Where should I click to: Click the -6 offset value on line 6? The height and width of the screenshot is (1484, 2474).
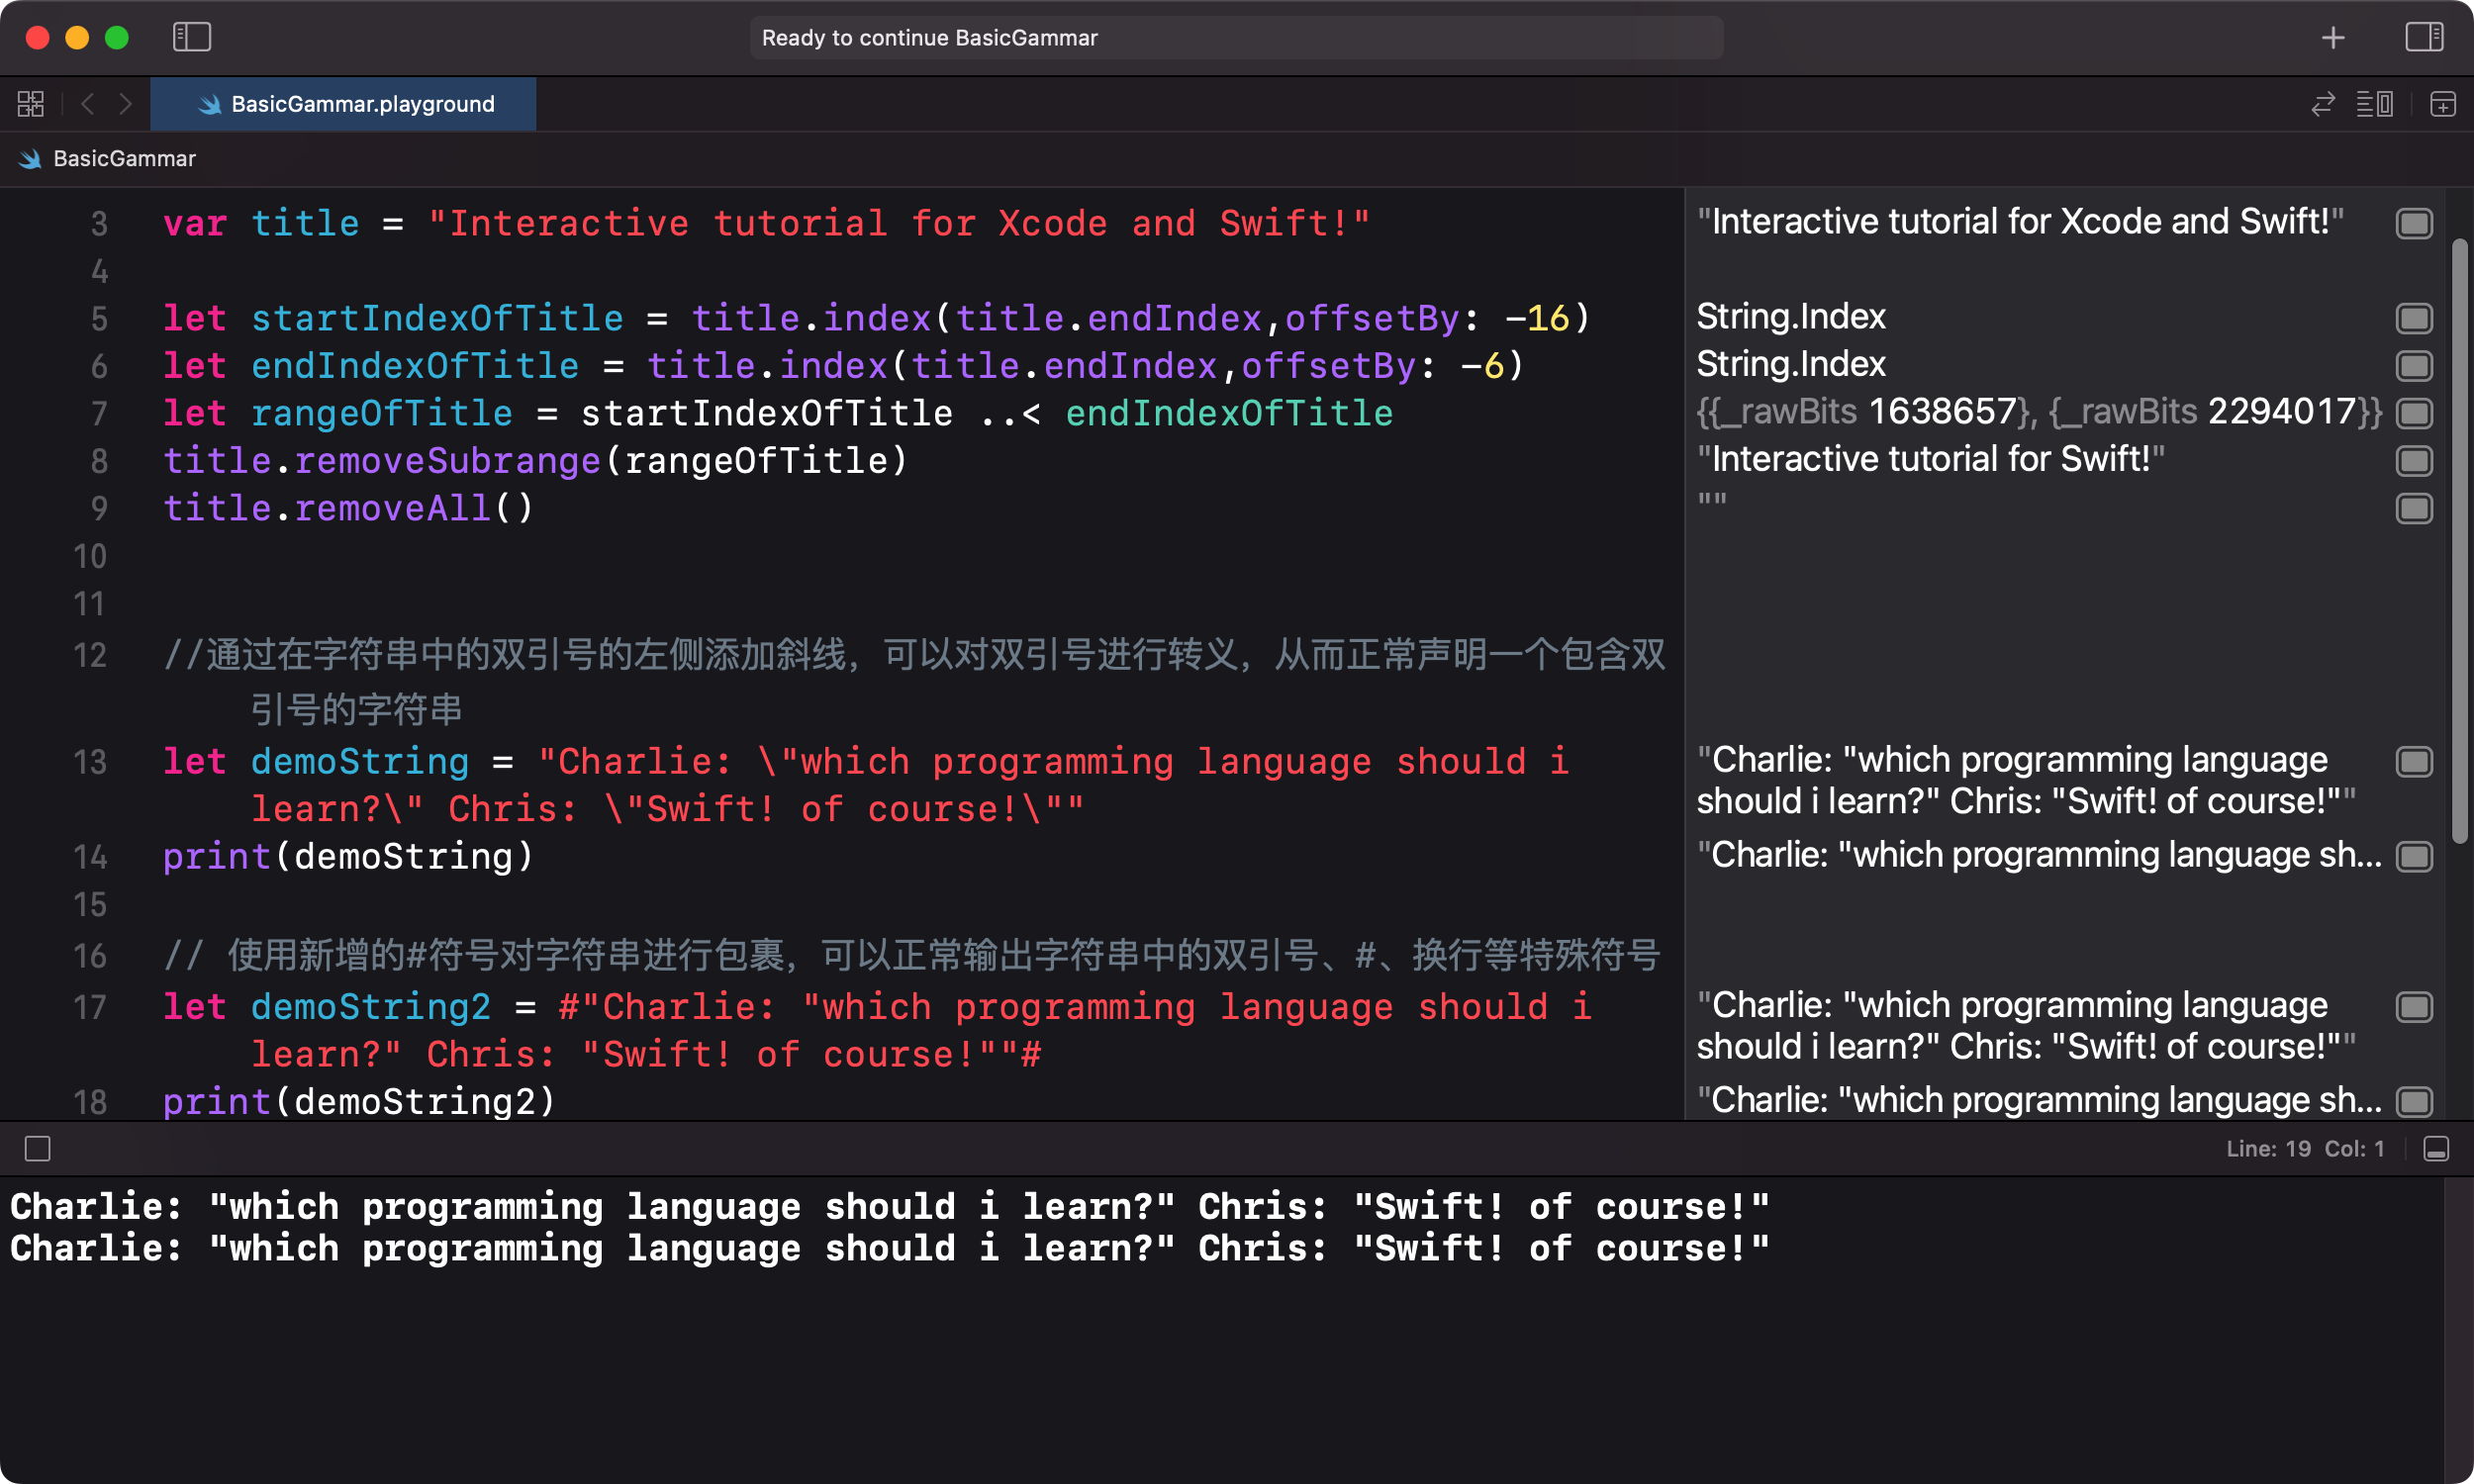(1481, 366)
